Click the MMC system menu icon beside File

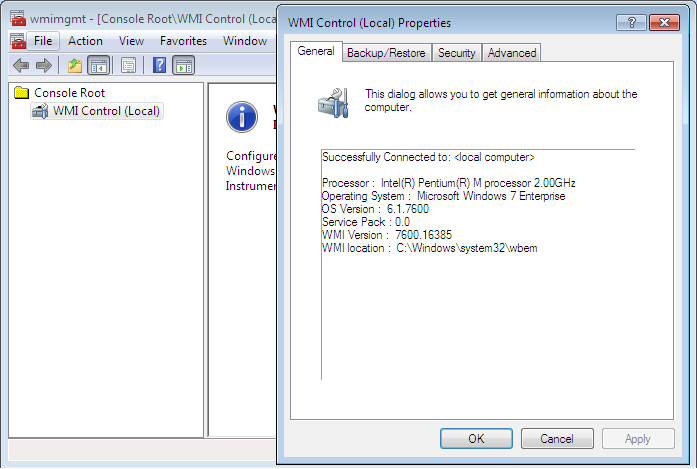tap(18, 41)
